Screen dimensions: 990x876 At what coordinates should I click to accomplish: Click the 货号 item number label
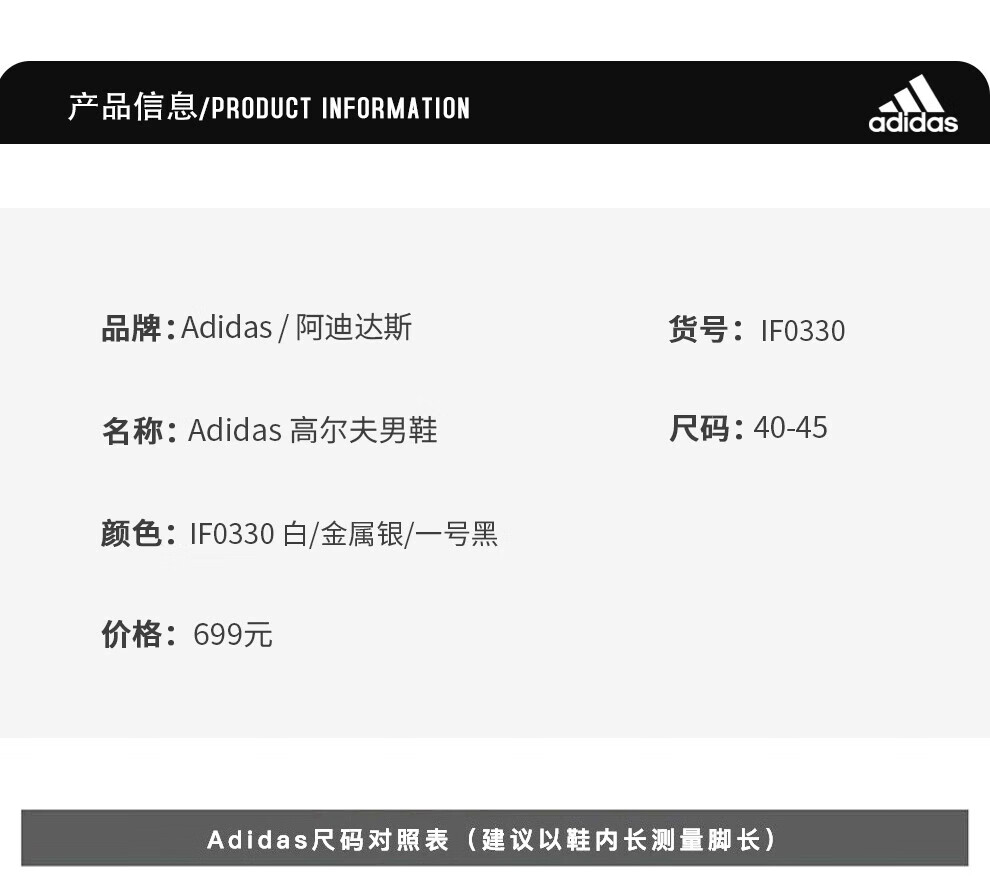tap(699, 329)
